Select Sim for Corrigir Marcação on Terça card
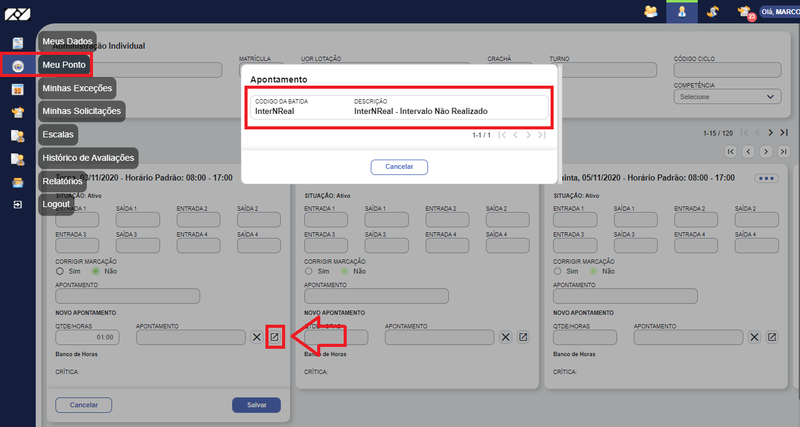Screen dimensions: 800x427 tap(60, 271)
